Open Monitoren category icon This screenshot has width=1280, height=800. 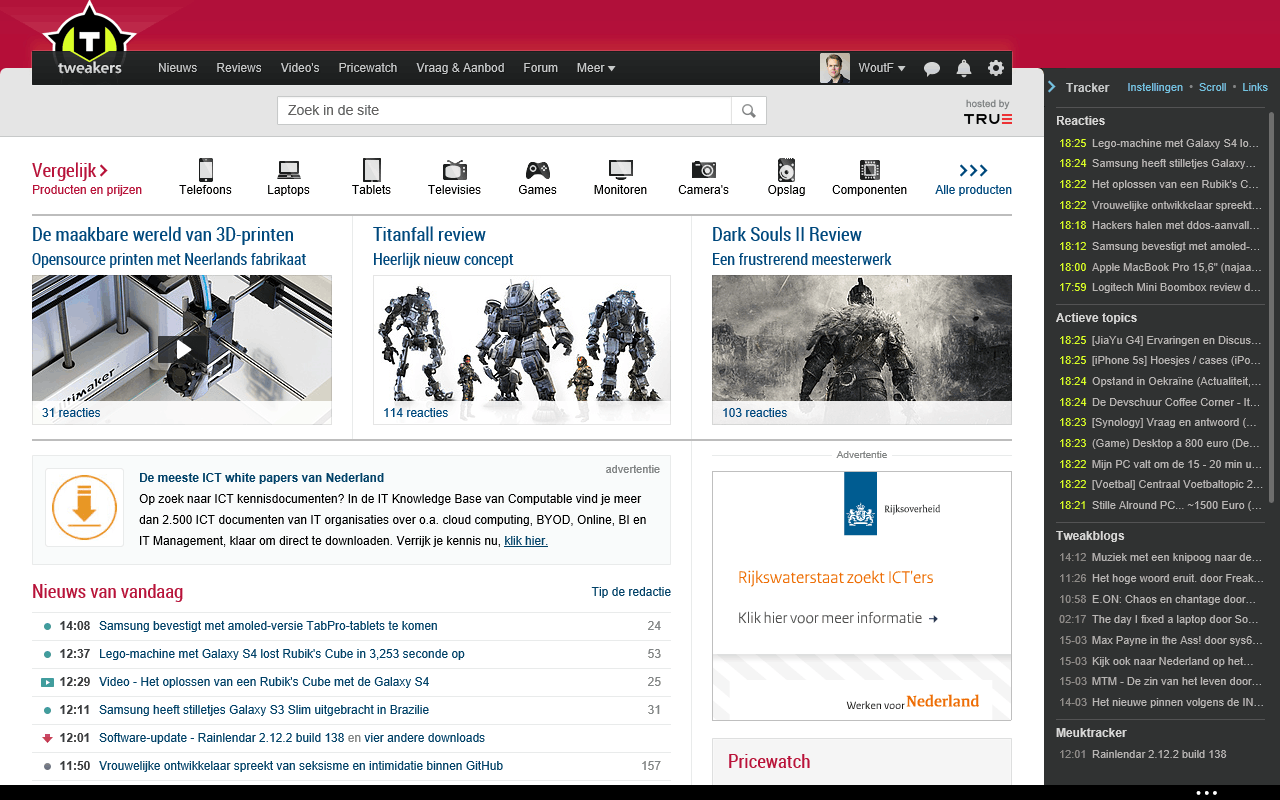pos(620,169)
